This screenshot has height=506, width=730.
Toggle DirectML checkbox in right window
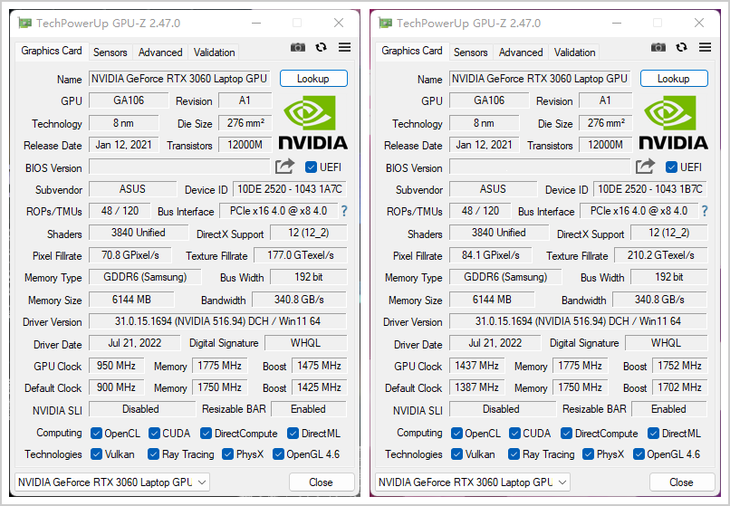point(653,433)
